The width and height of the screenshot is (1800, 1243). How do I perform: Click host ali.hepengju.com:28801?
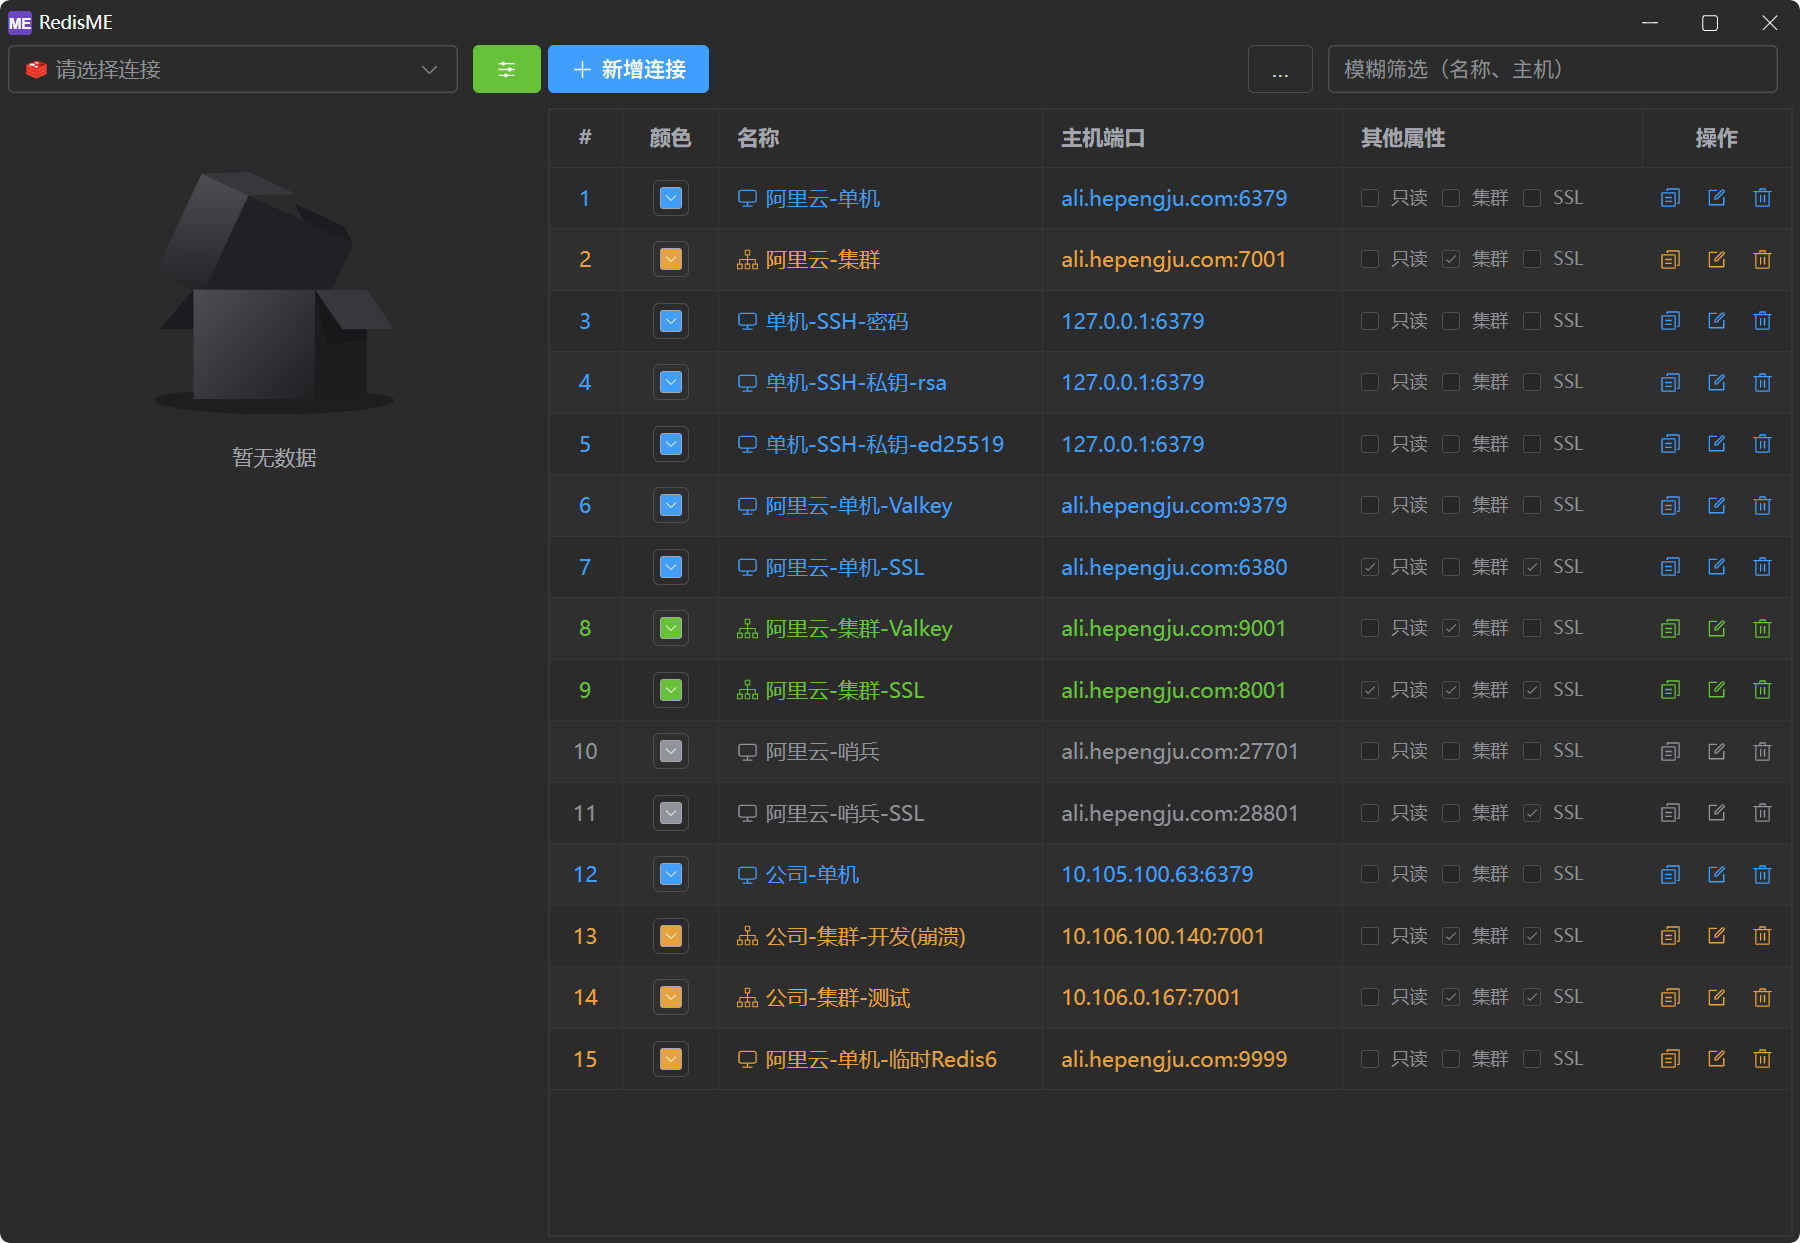pyautogui.click(x=1179, y=813)
